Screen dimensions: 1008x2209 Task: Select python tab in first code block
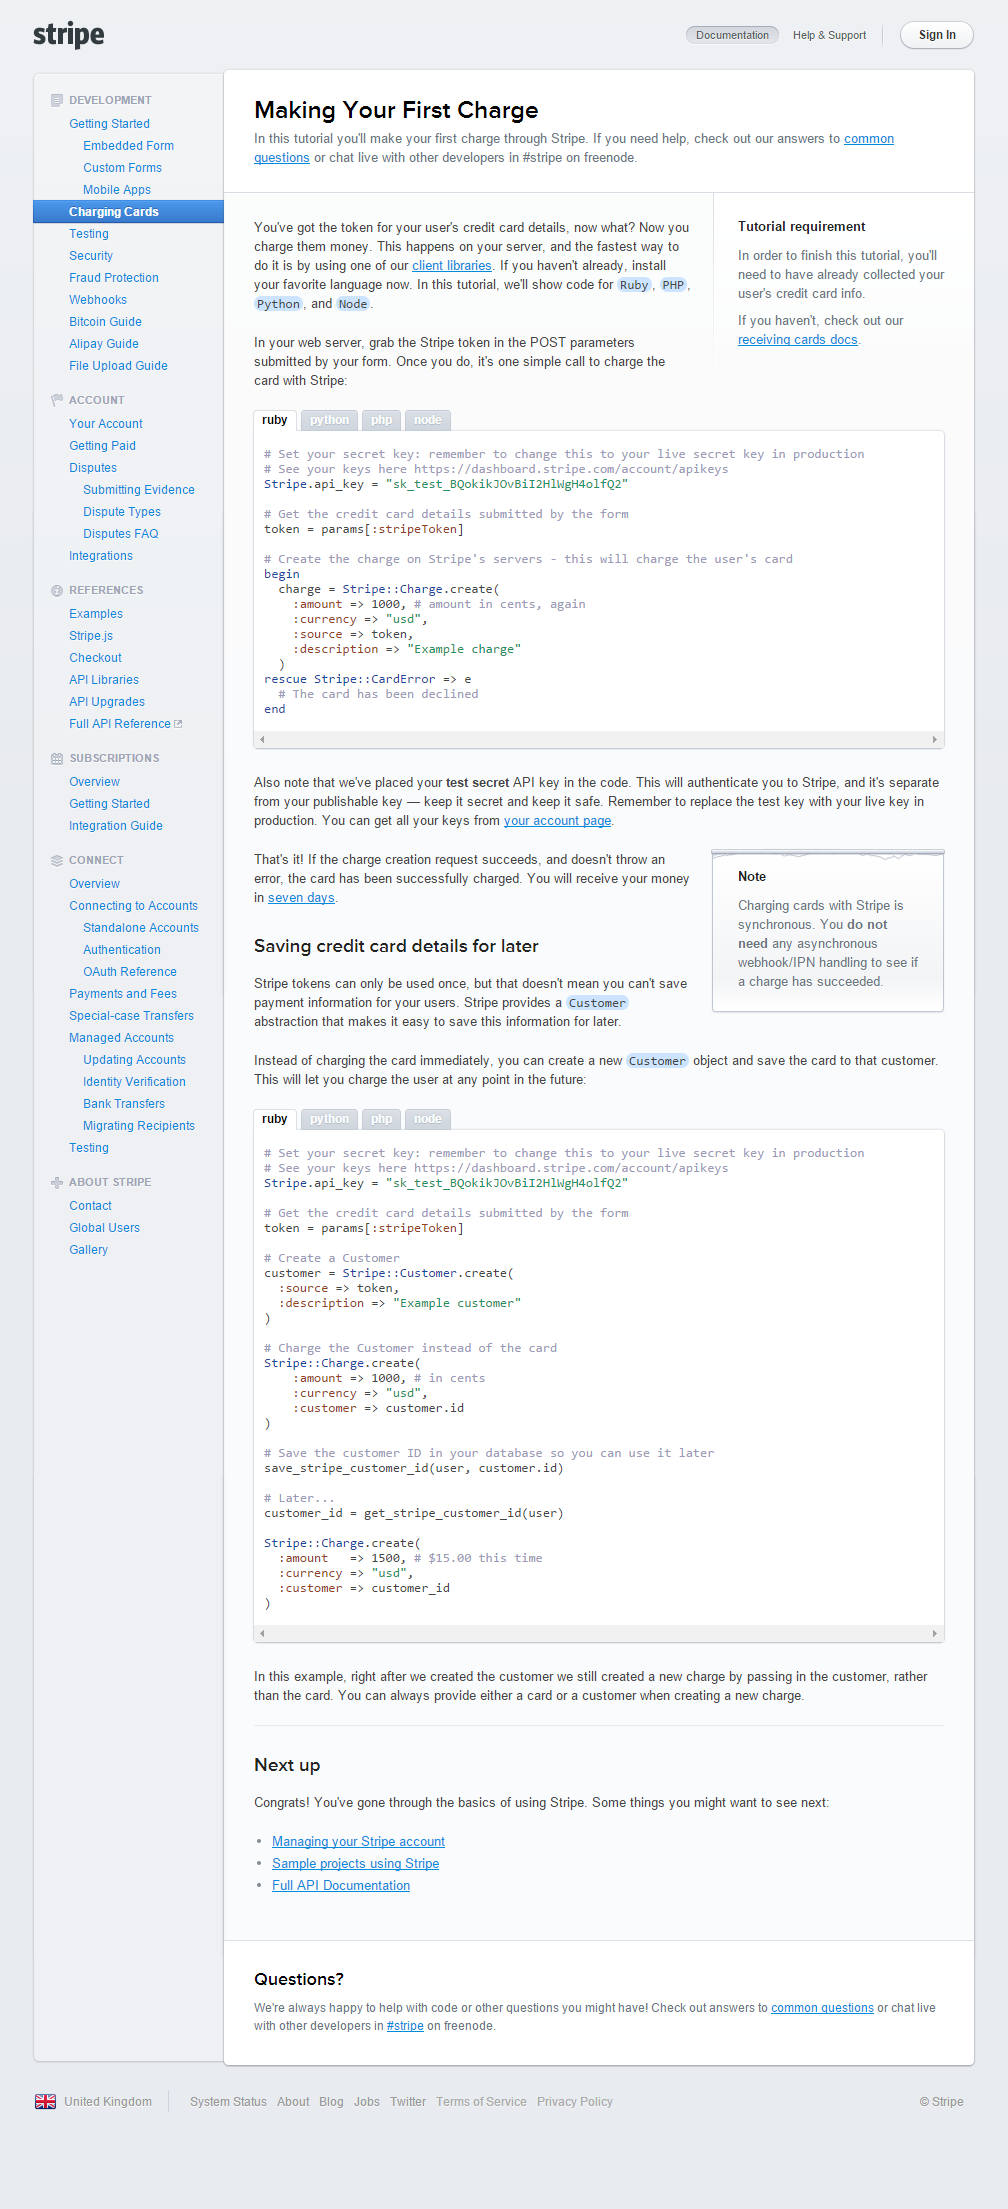tap(329, 420)
